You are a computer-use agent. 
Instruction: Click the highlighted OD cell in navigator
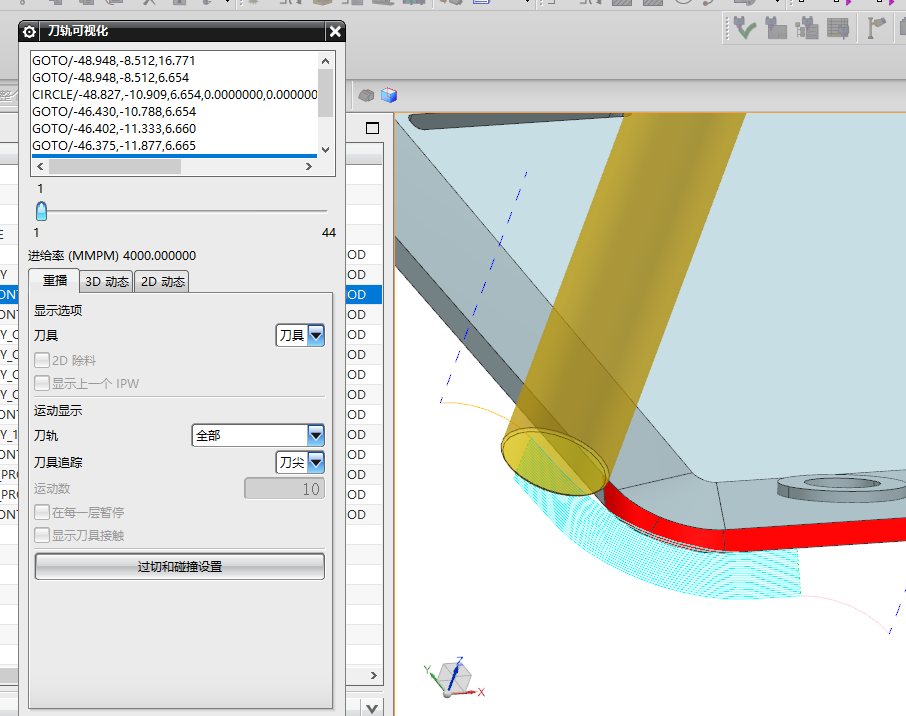tap(364, 295)
